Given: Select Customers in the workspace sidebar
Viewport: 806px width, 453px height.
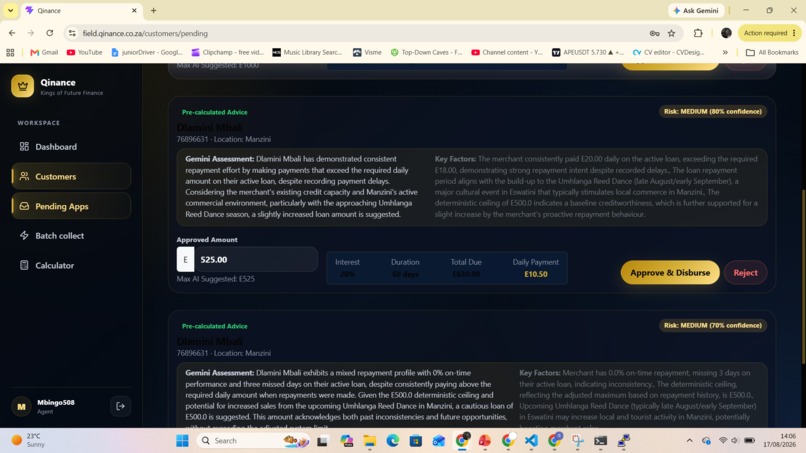Looking at the screenshot, I should point(70,176).
